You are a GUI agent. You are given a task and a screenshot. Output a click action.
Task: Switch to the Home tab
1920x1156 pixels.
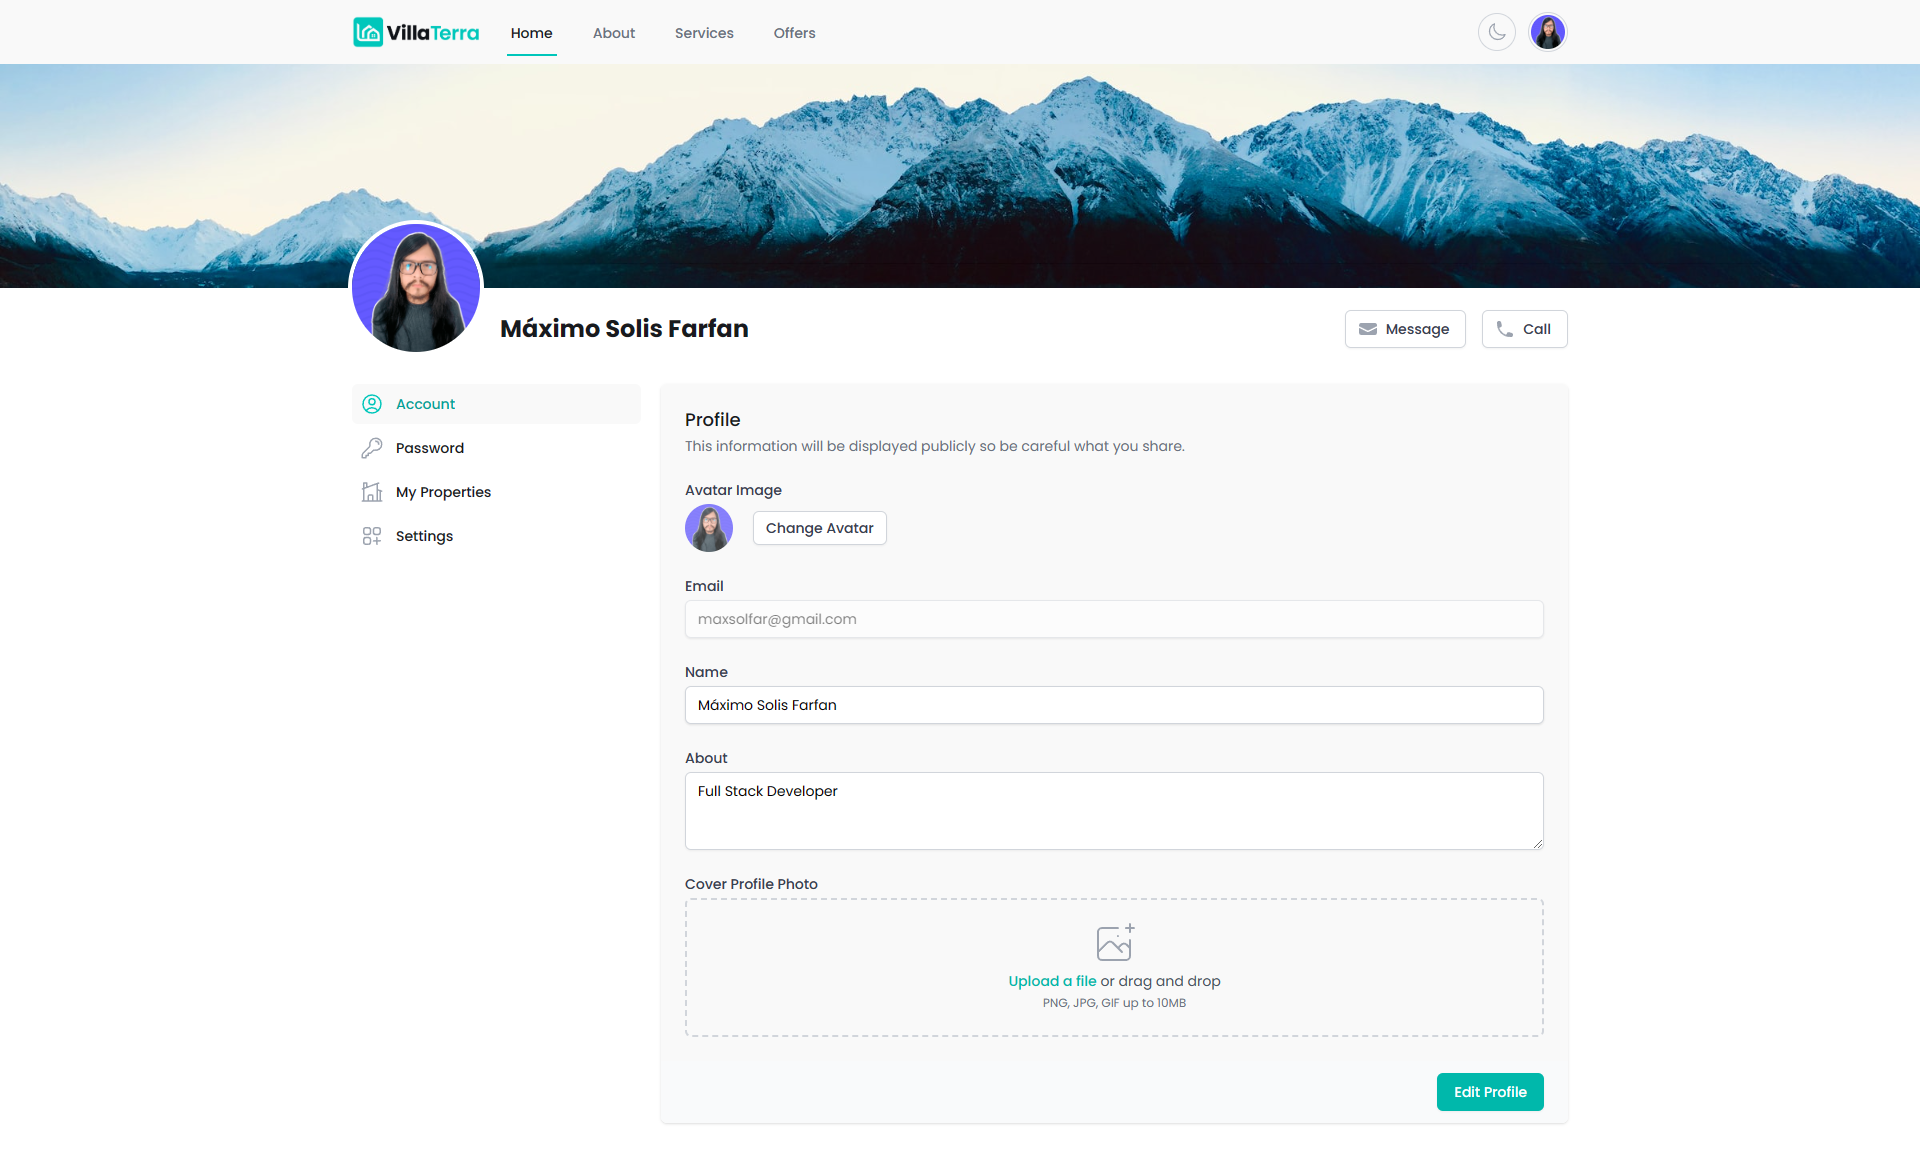[x=531, y=32]
